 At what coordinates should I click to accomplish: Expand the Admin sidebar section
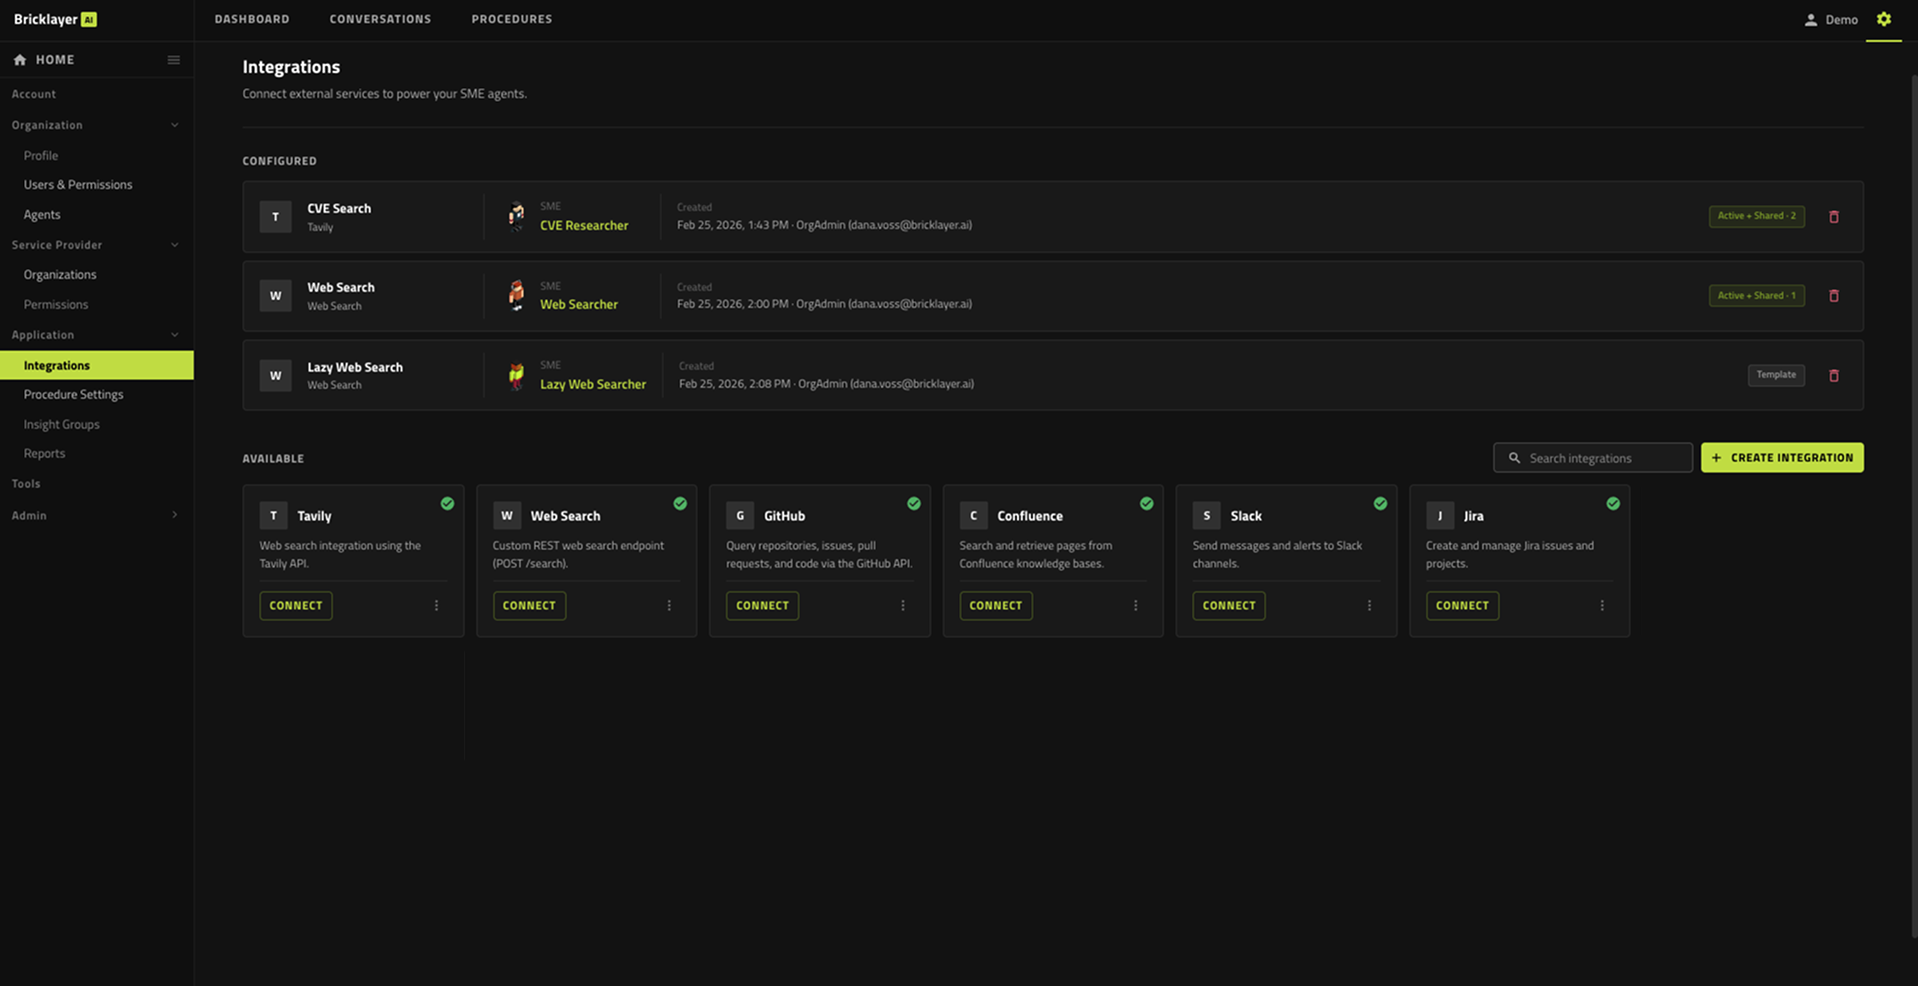click(175, 515)
